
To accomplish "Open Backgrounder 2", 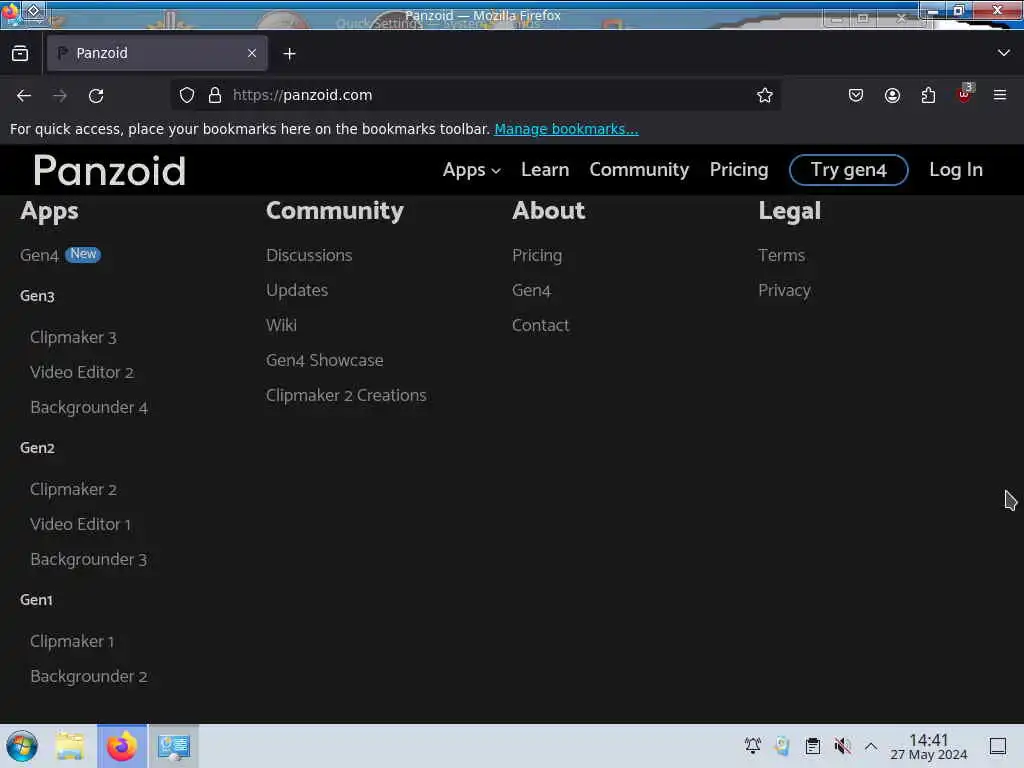I will coord(89,677).
